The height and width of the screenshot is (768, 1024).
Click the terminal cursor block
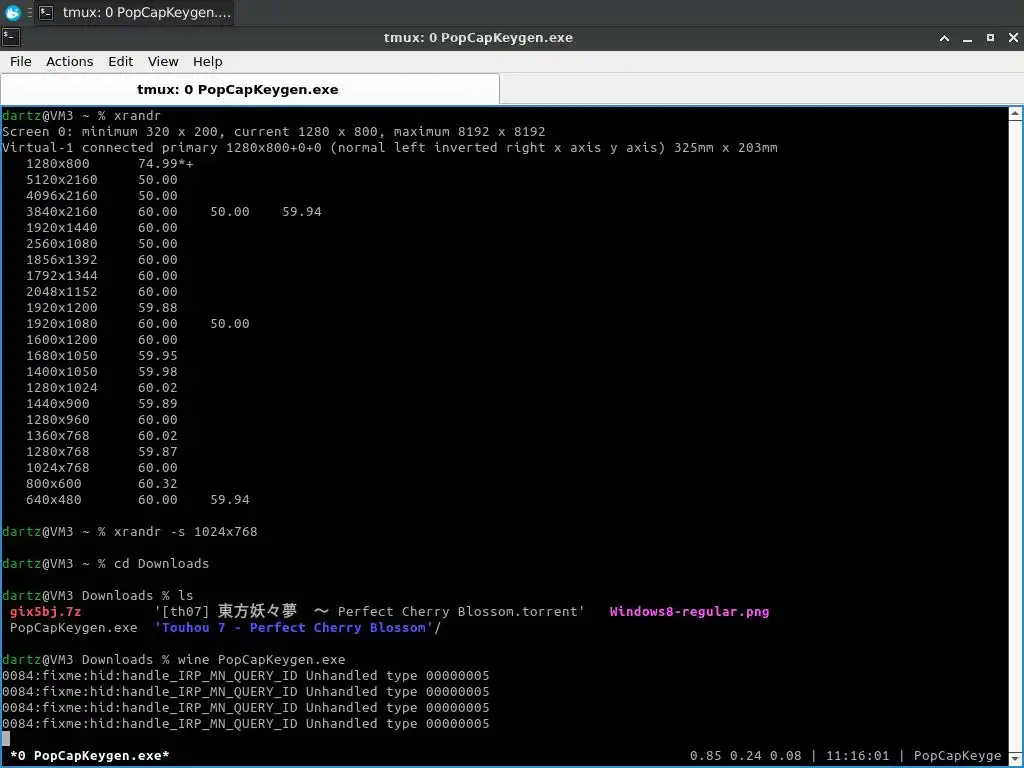click(6, 739)
